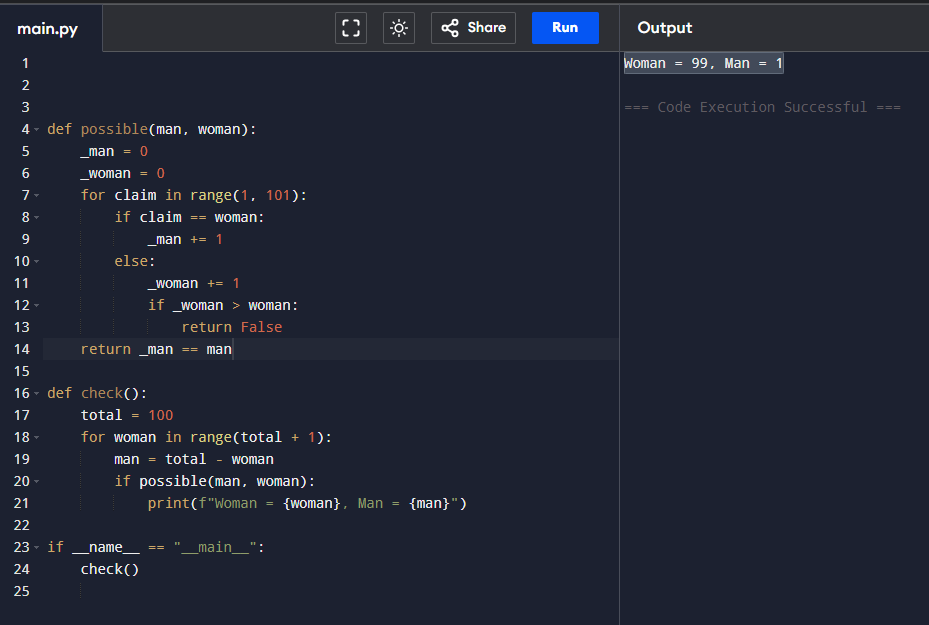Viewport: 929px width, 625px height.
Task: Collapse the if _woman block fold arrow on line 12
Action: (x=37, y=305)
